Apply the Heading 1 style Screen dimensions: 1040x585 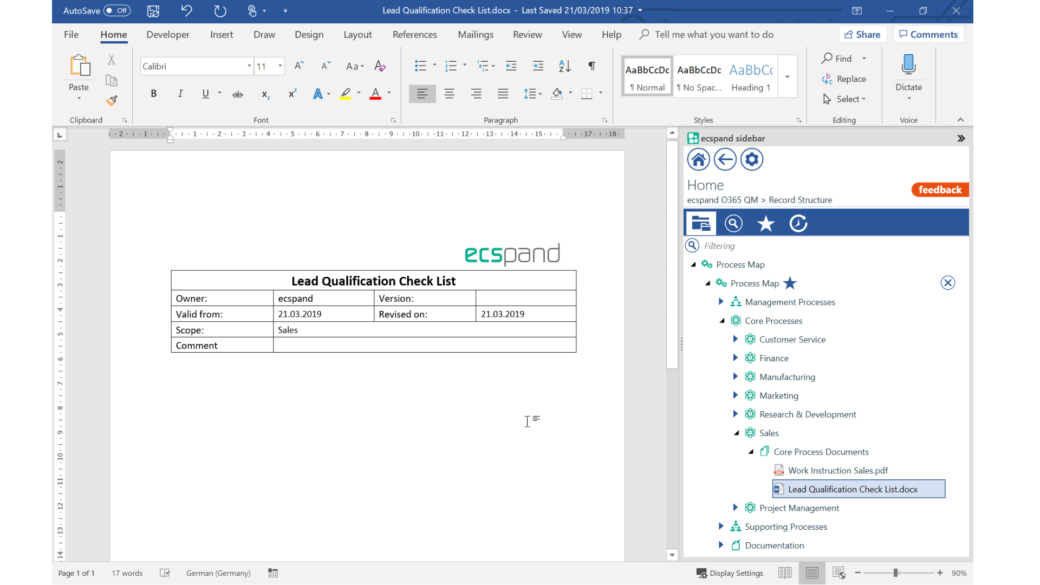751,76
